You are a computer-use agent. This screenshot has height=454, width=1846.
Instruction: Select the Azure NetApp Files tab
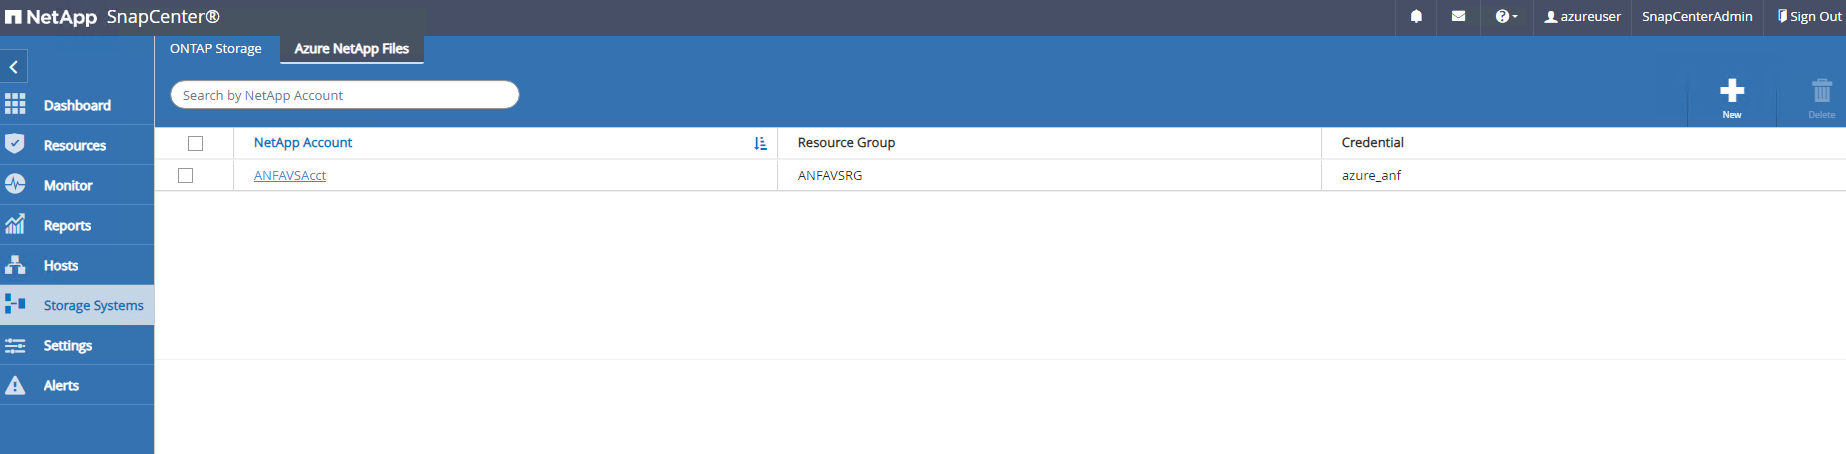pyautogui.click(x=352, y=48)
